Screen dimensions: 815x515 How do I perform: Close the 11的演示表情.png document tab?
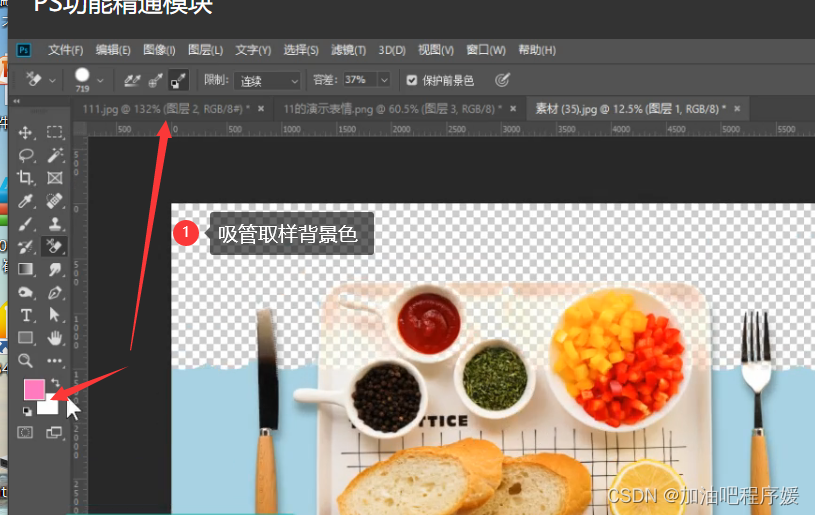pyautogui.click(x=513, y=109)
